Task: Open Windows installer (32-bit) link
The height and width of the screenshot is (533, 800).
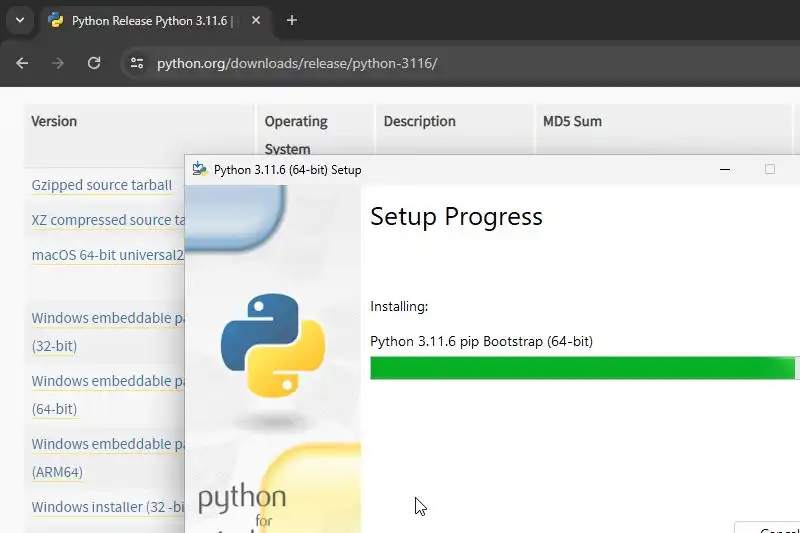Action: click(108, 507)
